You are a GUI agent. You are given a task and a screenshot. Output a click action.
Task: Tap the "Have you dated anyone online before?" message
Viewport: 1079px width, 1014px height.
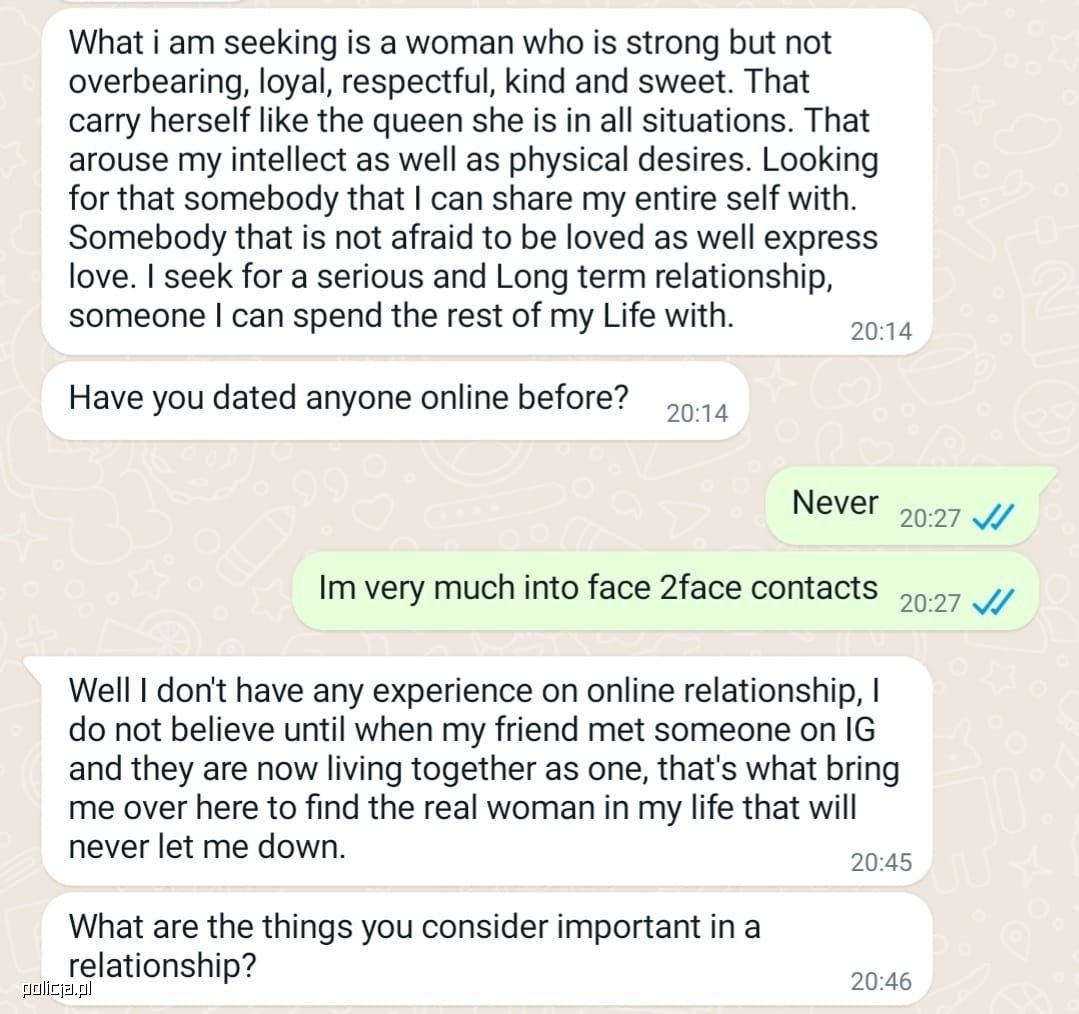coord(395,401)
